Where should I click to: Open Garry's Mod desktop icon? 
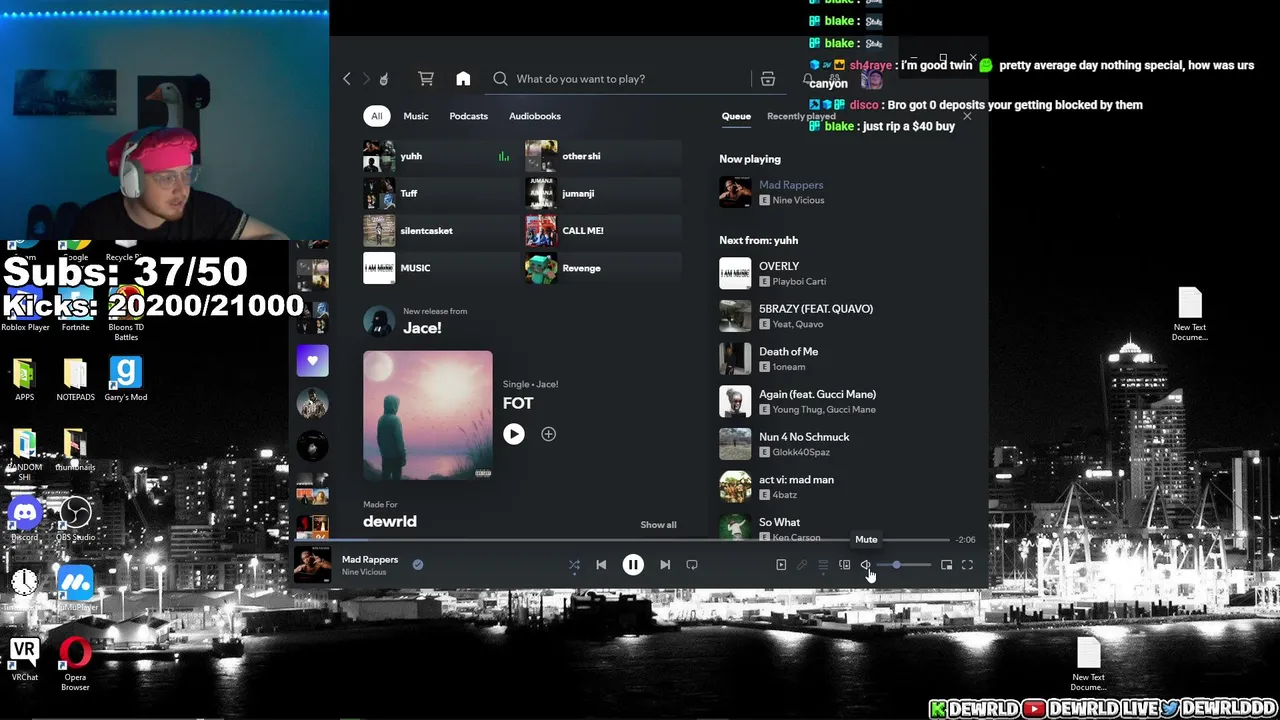click(x=125, y=379)
